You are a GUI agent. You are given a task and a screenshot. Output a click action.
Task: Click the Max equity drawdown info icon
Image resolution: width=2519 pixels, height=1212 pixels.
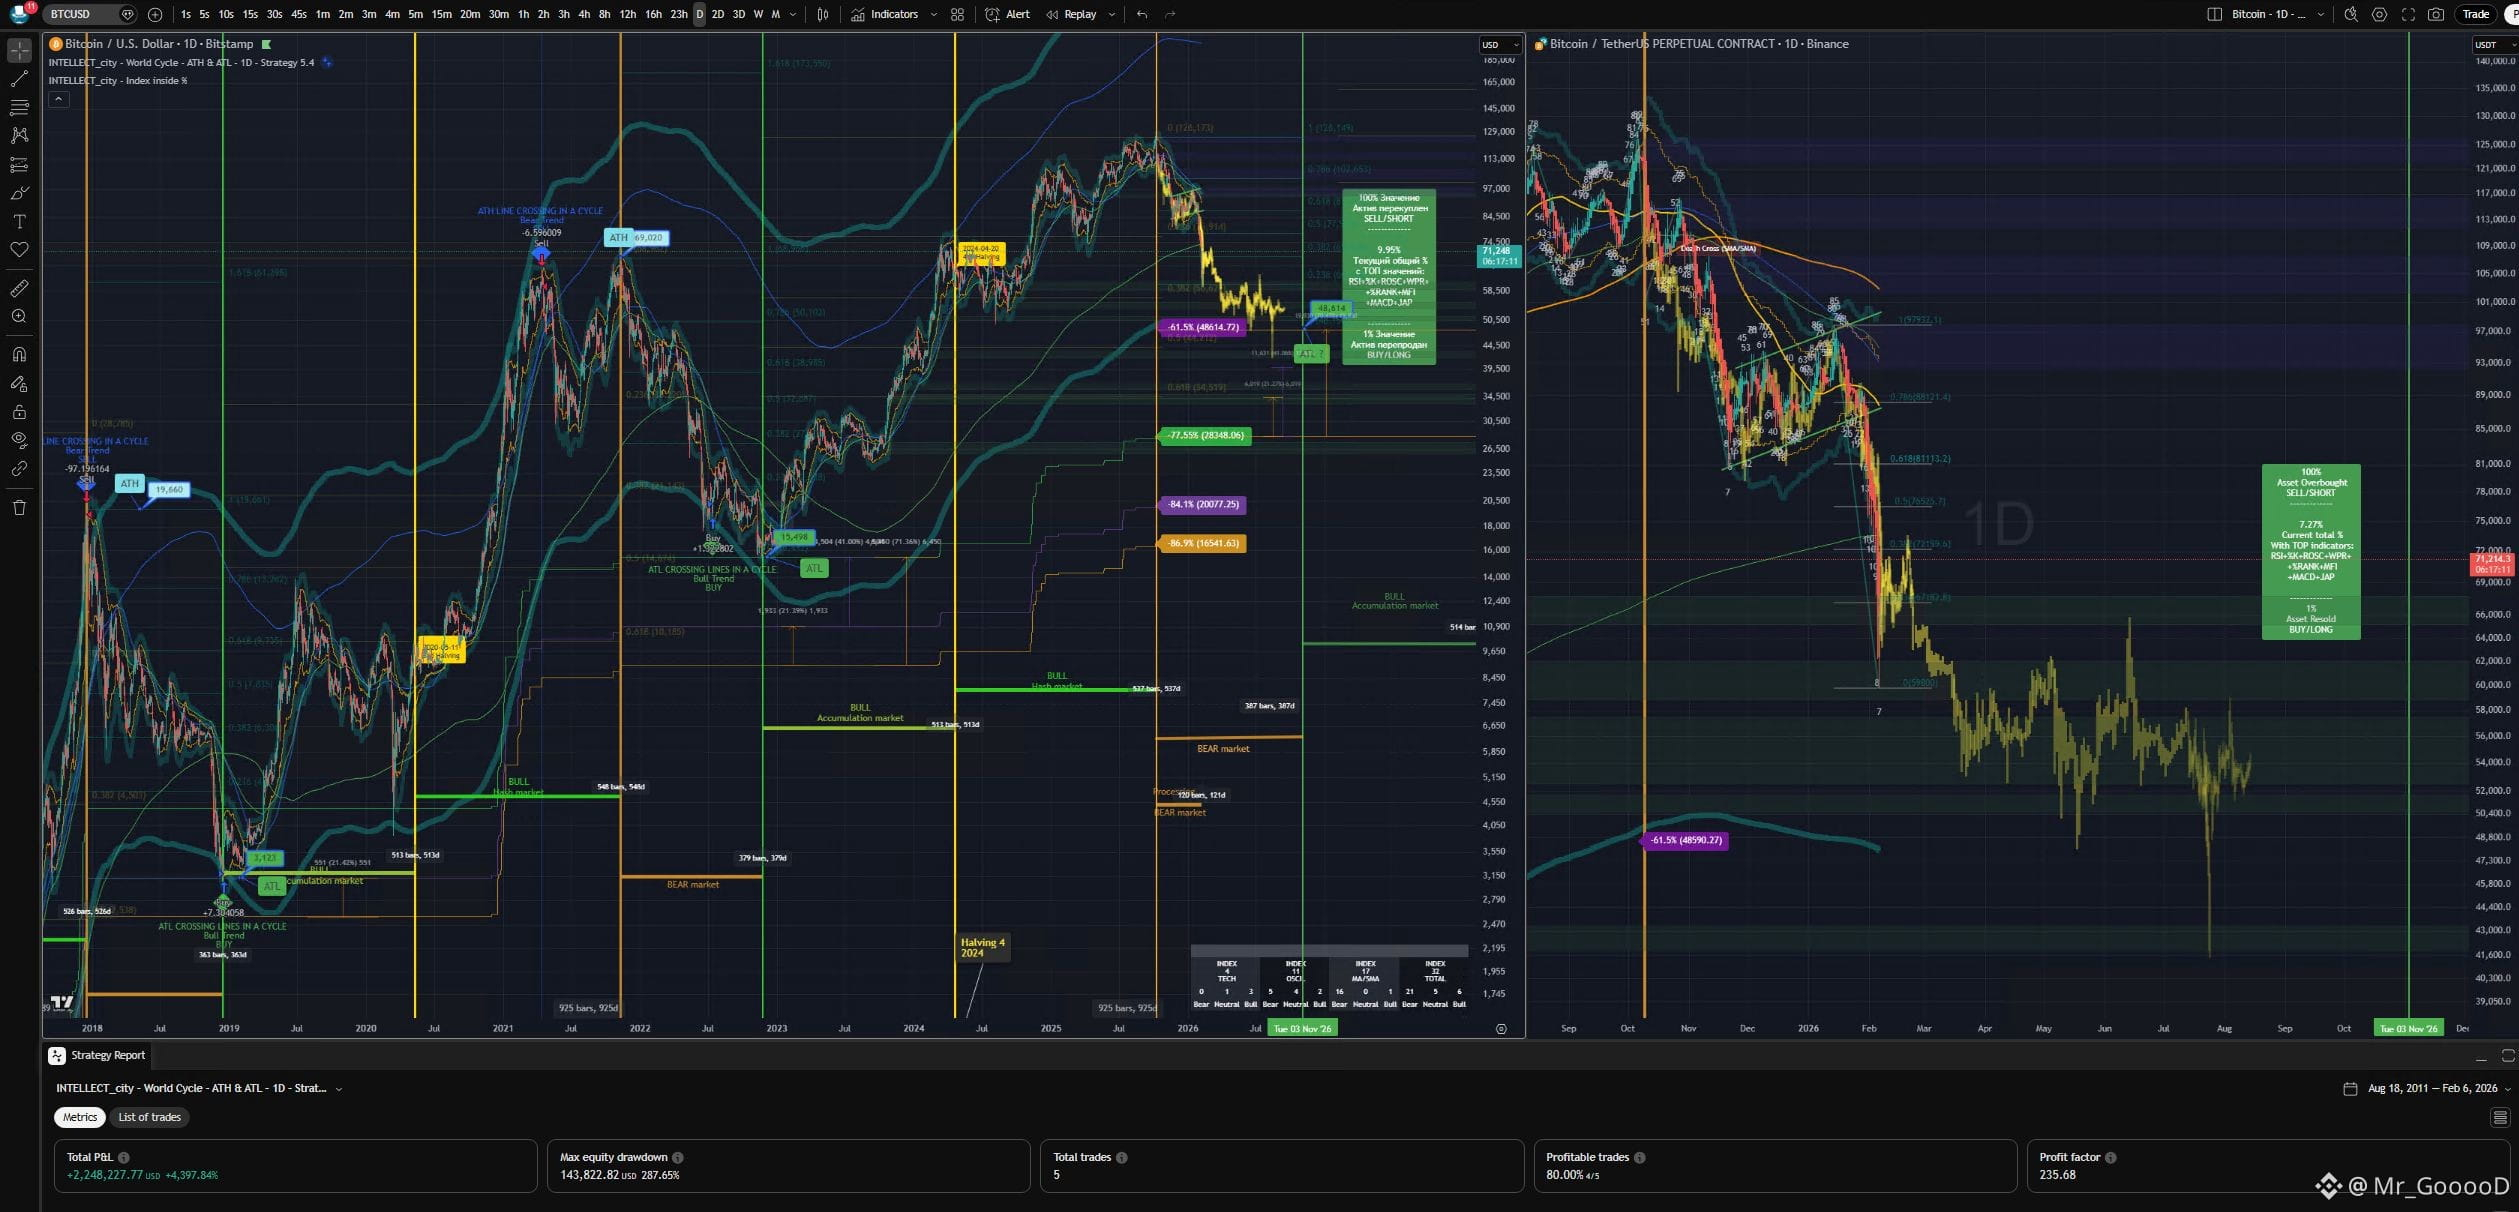click(678, 1157)
